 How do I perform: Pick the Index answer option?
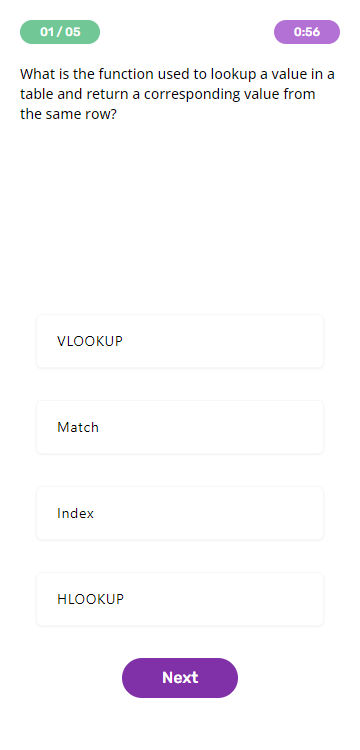click(180, 513)
